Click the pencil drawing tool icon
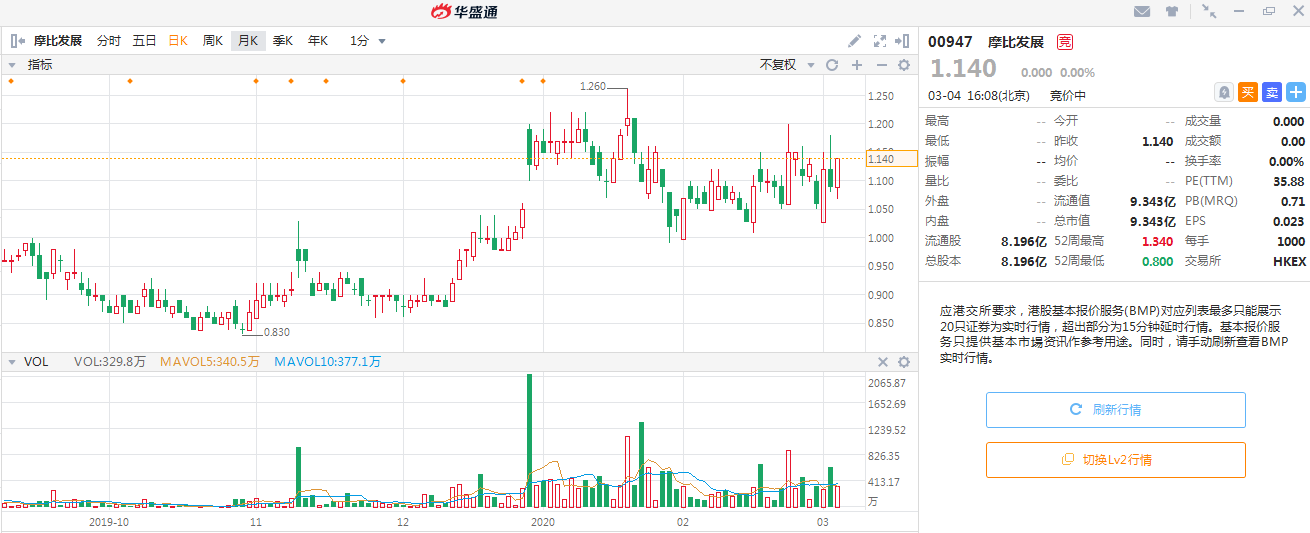Screen dimensions: 1310x533 (854, 41)
